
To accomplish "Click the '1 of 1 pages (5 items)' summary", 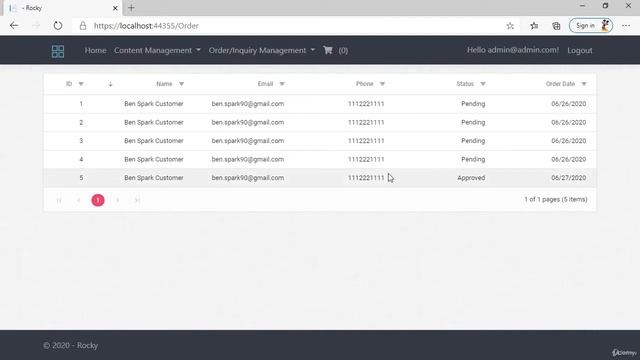I will click(x=556, y=200).
